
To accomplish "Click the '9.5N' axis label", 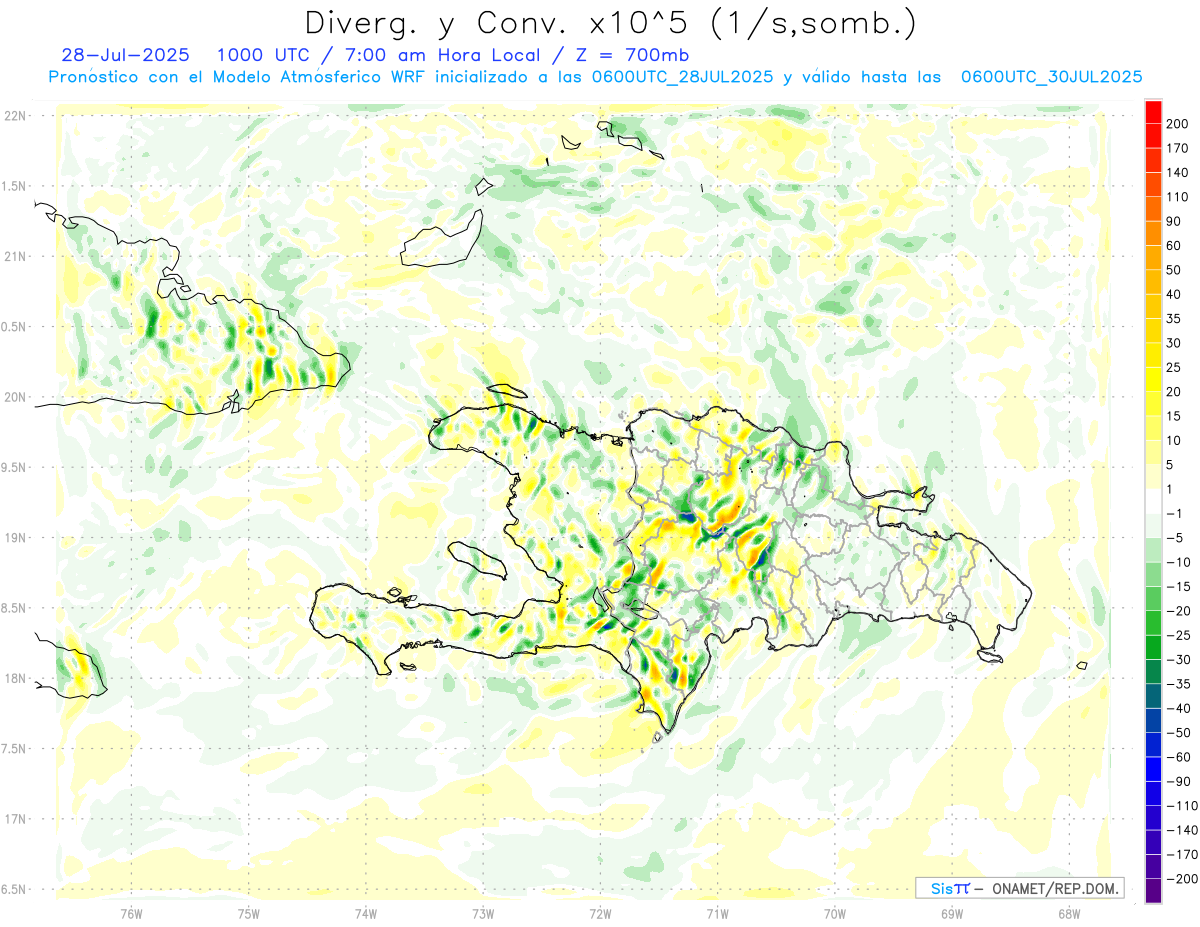I will pyautogui.click(x=15, y=468).
